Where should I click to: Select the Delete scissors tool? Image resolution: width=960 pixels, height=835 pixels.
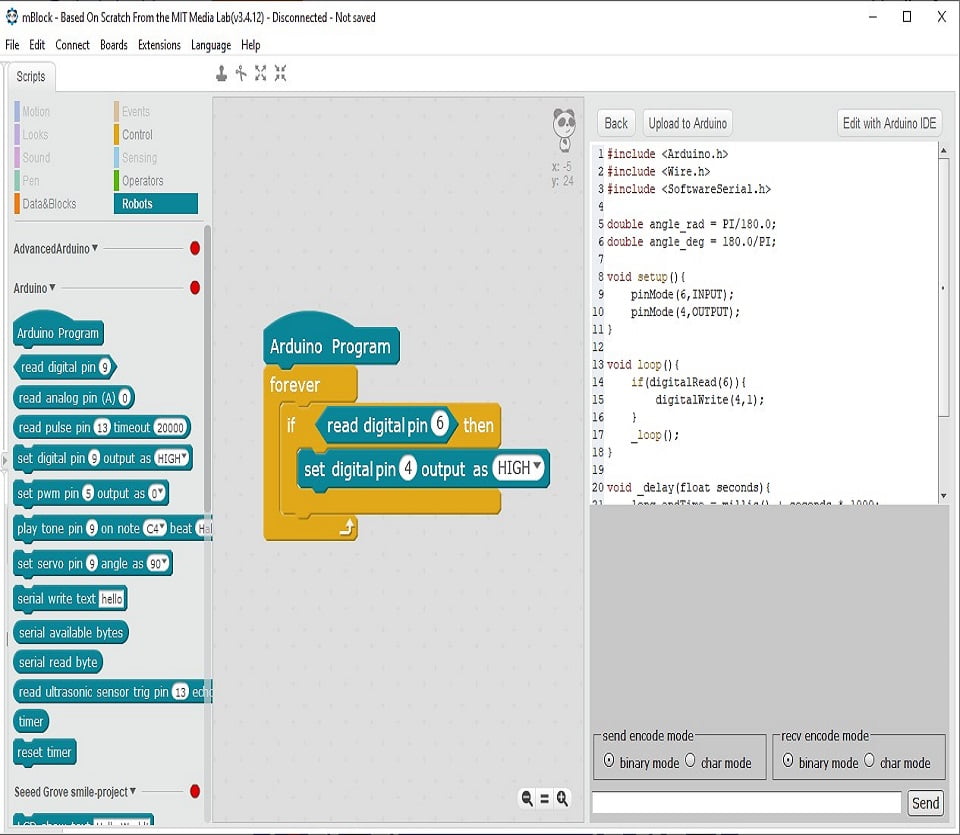click(x=241, y=73)
